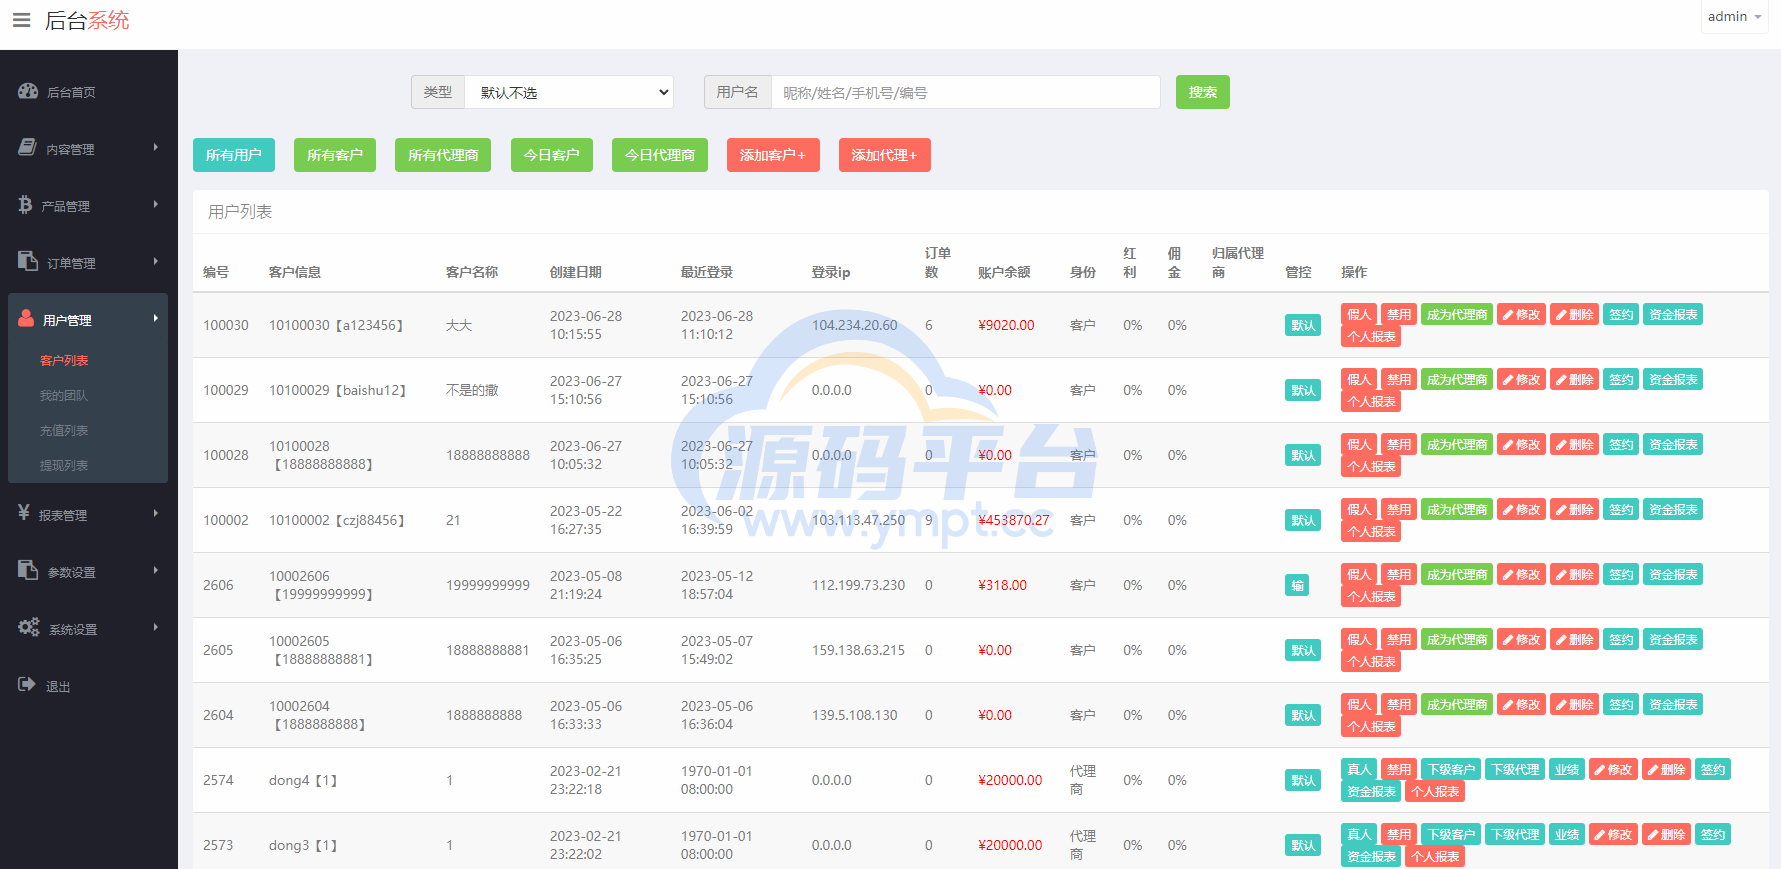Show 所有用户 filter button
The width and height of the screenshot is (1781, 869).
[234, 155]
